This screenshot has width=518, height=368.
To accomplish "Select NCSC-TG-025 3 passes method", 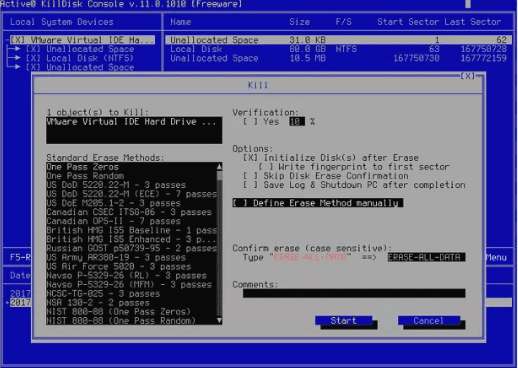I will (x=131, y=294).
